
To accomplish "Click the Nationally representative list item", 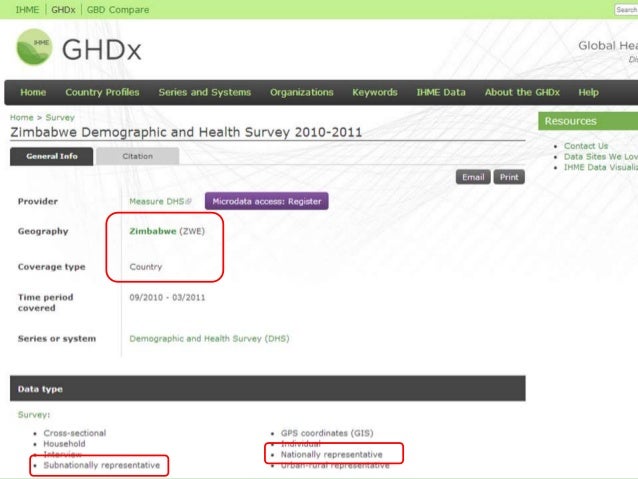I will pos(332,455).
